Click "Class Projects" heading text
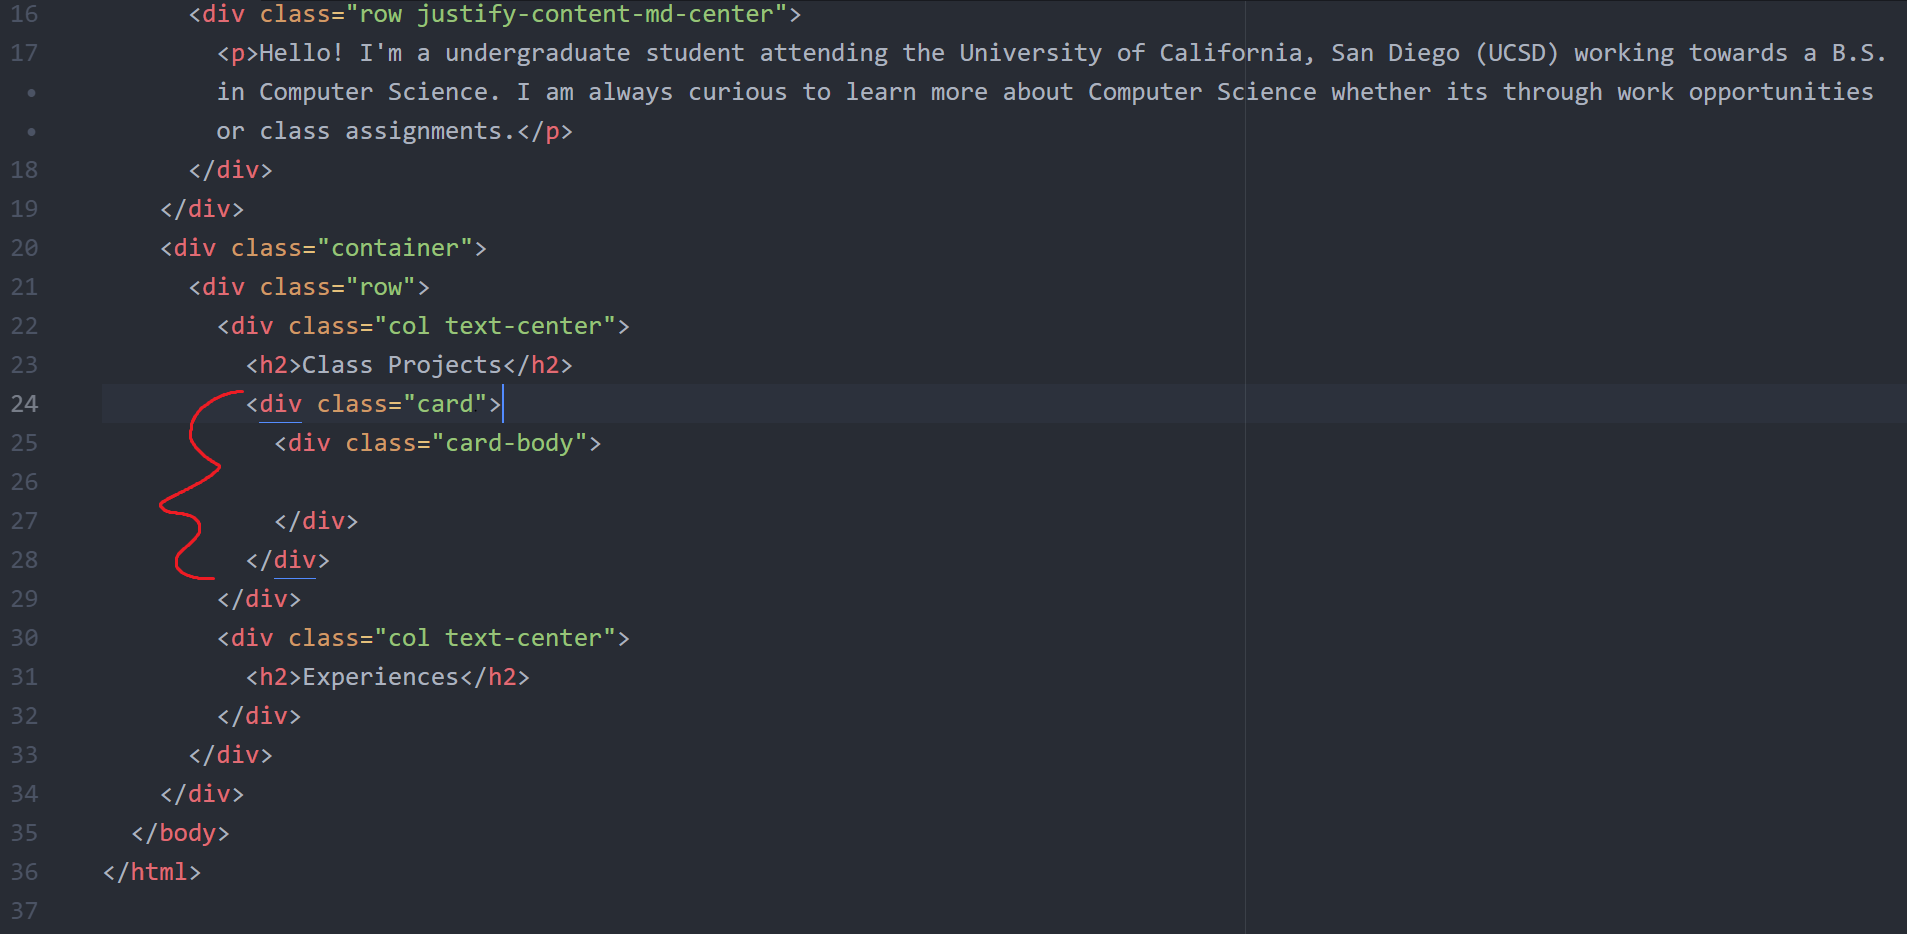 pos(401,365)
